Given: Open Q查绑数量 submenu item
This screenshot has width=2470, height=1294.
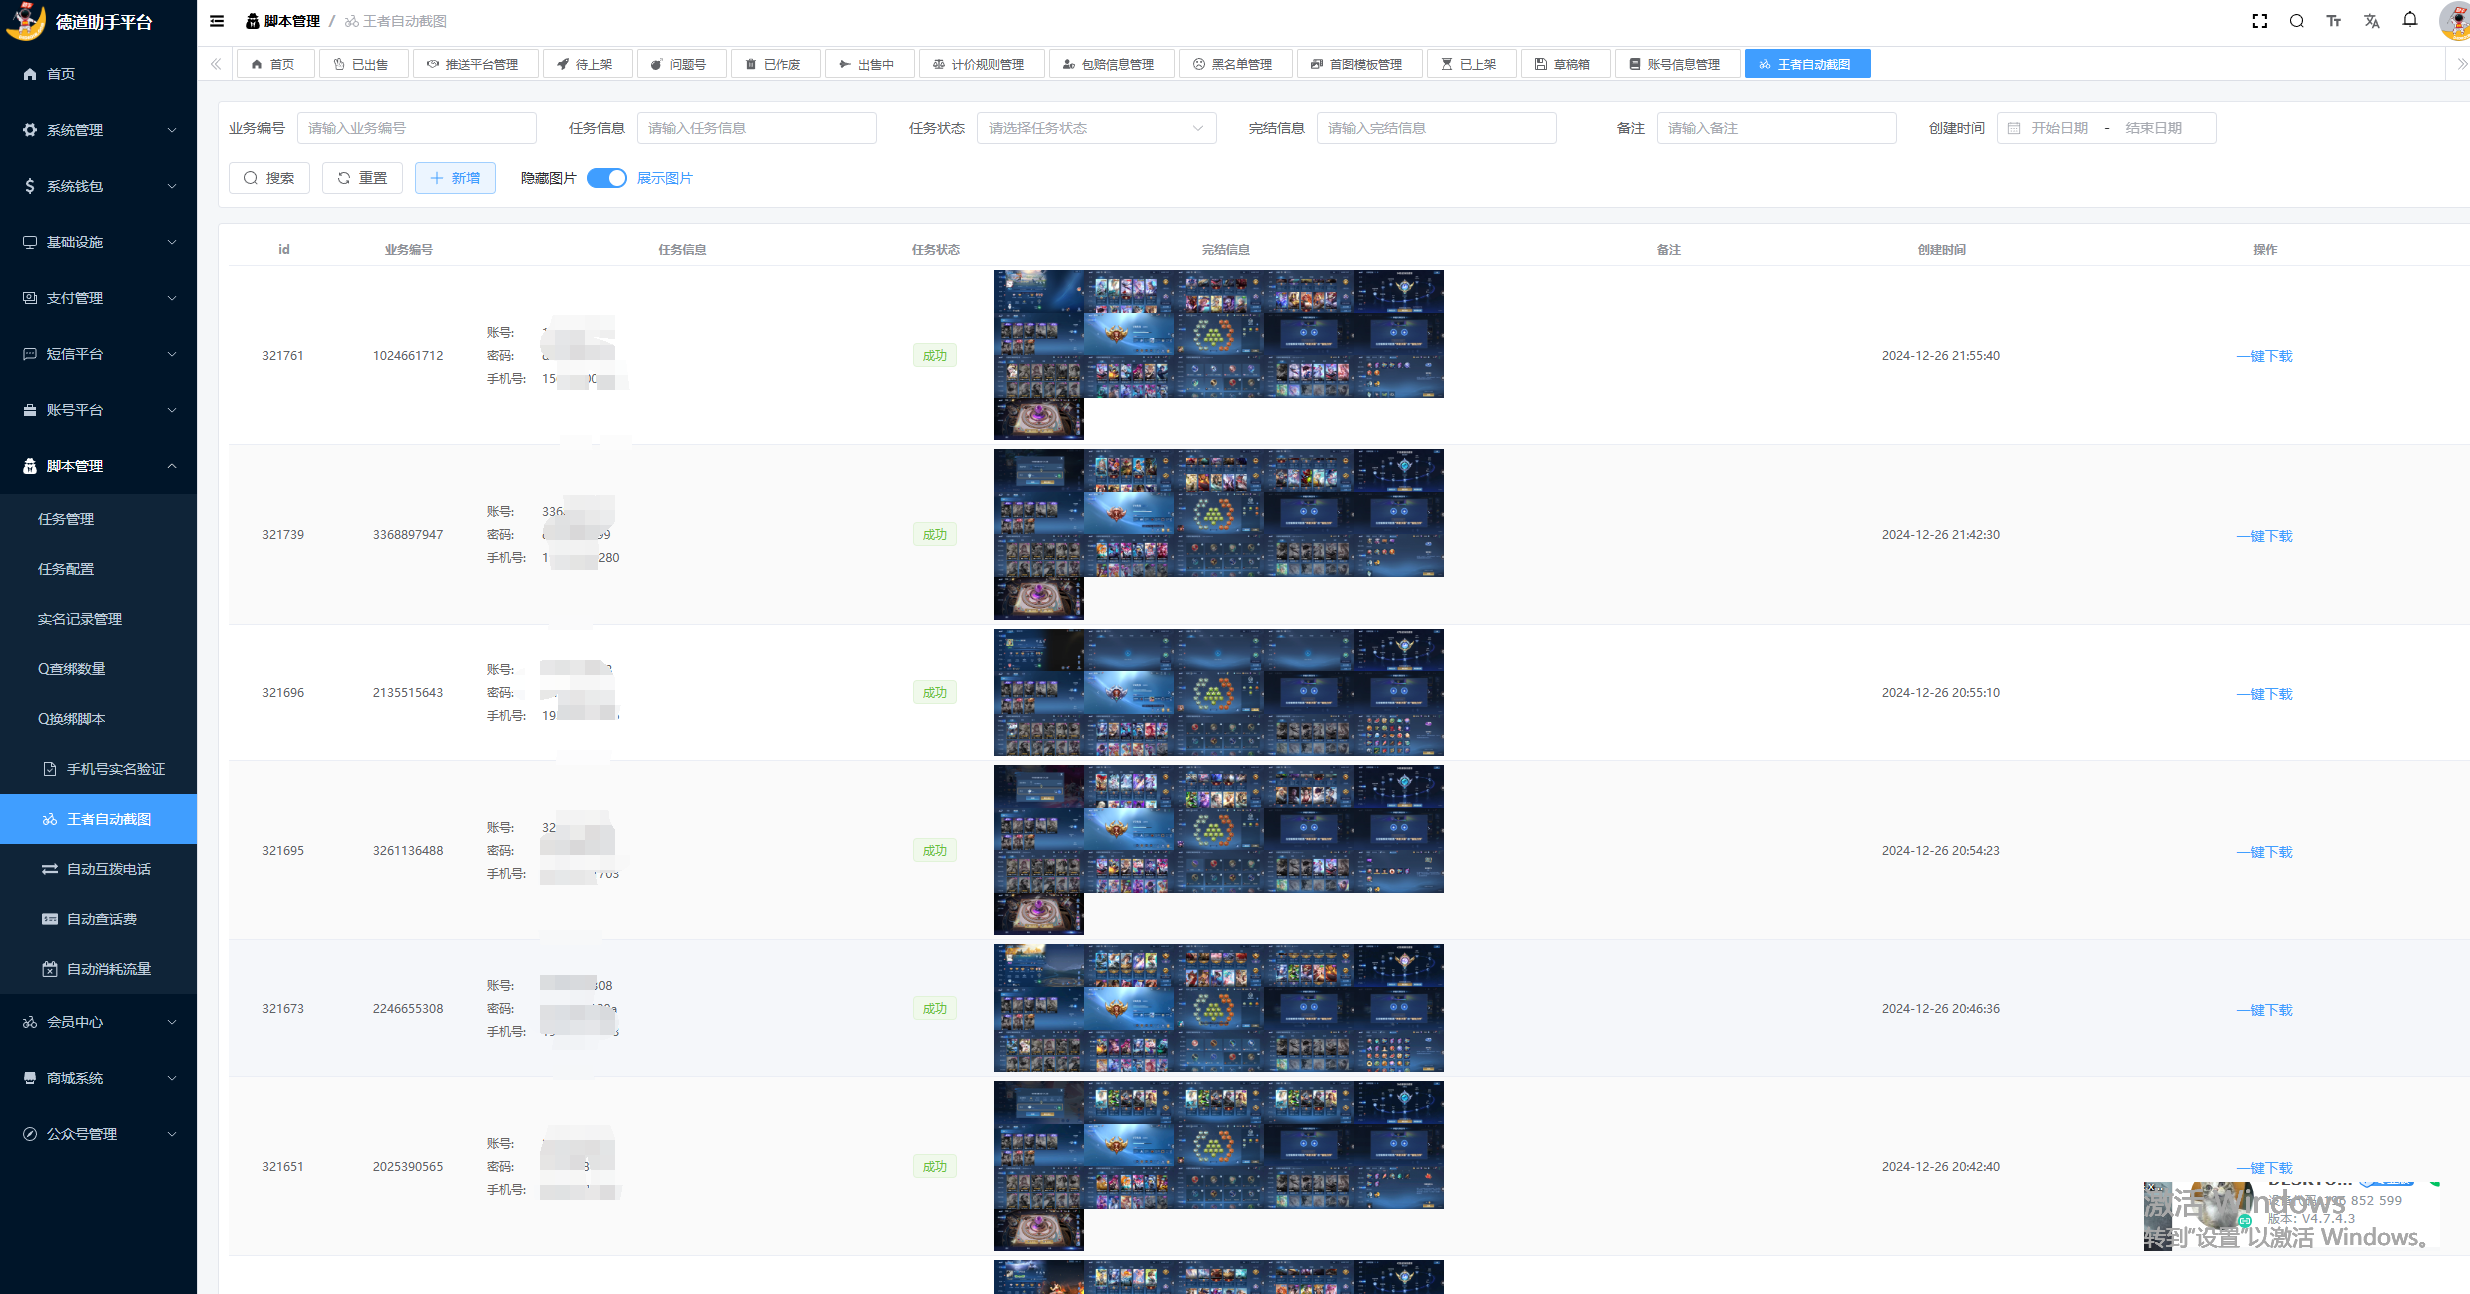Looking at the screenshot, I should (98, 669).
